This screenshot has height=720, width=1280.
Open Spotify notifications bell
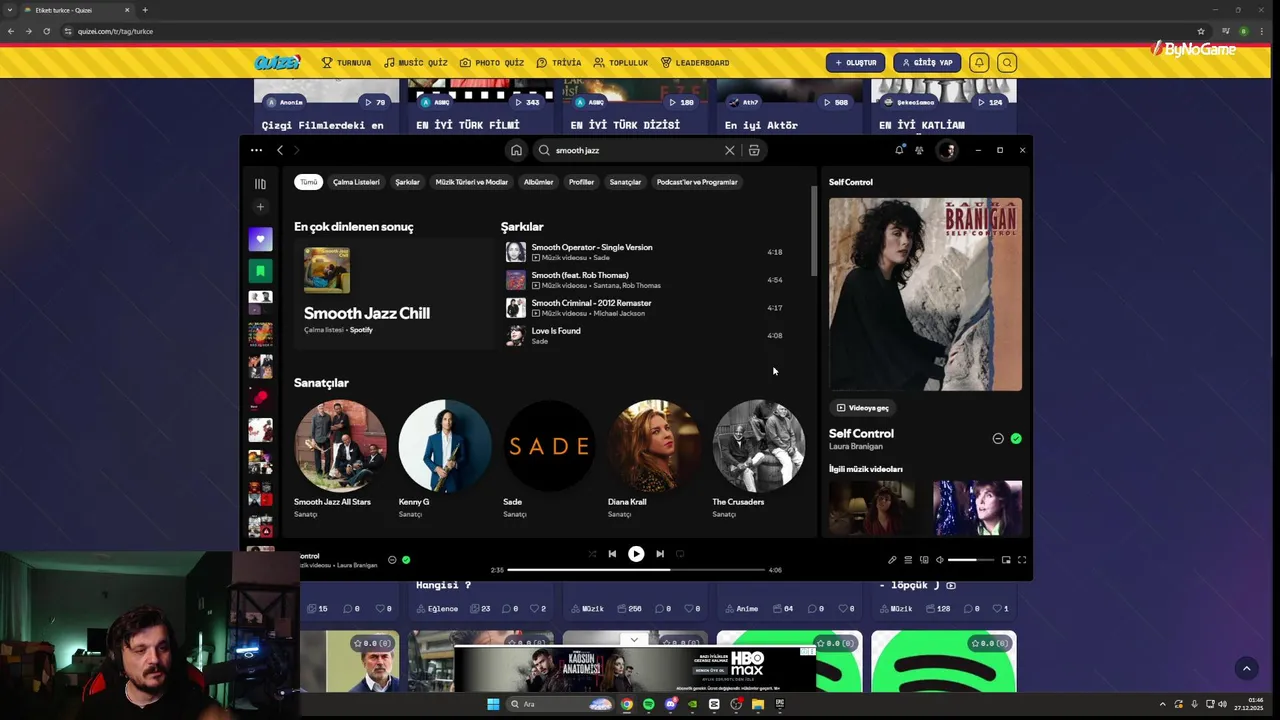tap(899, 150)
